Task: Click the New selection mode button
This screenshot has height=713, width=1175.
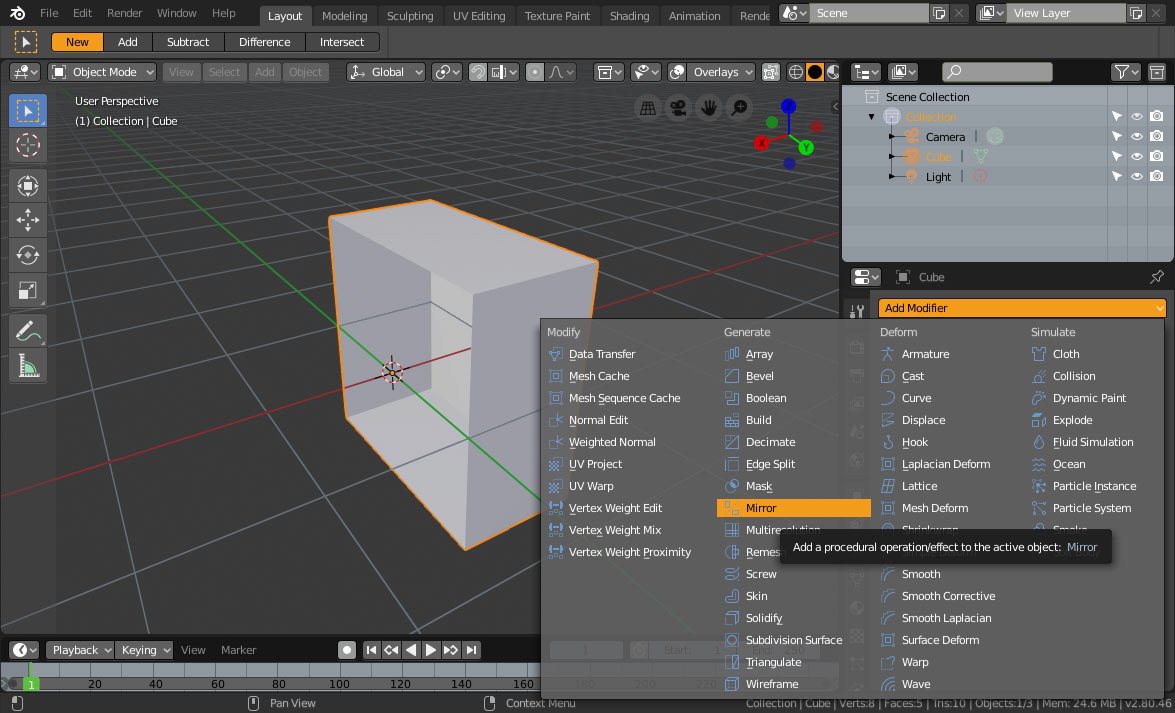Action: point(77,42)
